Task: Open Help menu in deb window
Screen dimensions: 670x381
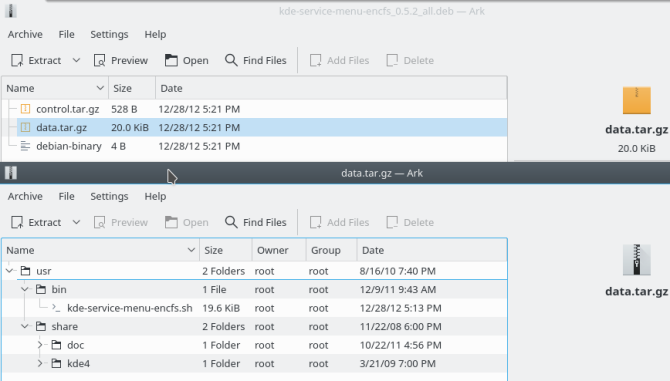Action: pyautogui.click(x=155, y=35)
